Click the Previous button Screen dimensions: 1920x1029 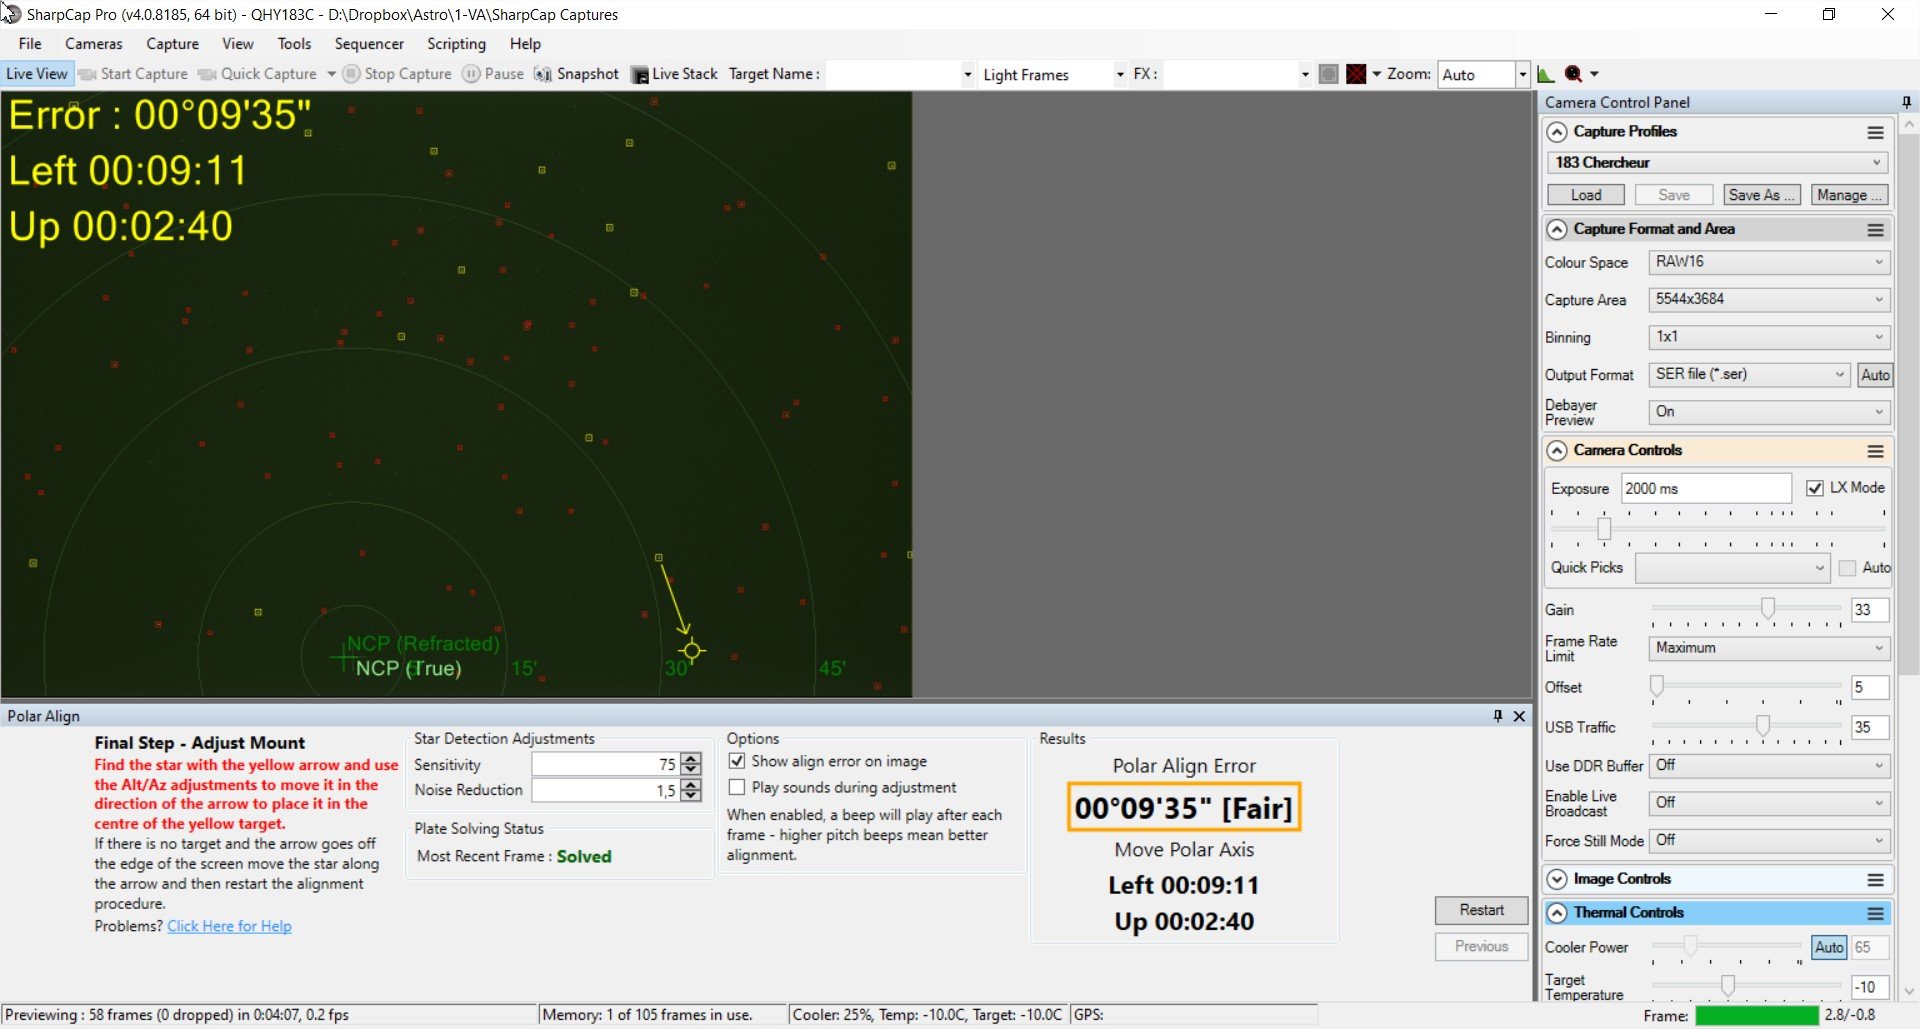click(1481, 946)
